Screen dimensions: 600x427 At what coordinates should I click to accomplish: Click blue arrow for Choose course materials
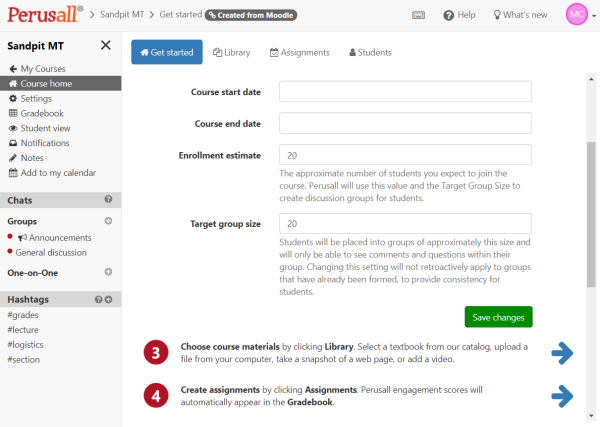(562, 353)
